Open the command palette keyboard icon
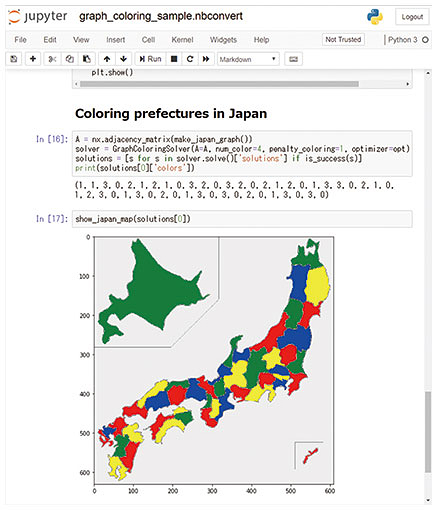The height and width of the screenshot is (510, 437). point(293,59)
